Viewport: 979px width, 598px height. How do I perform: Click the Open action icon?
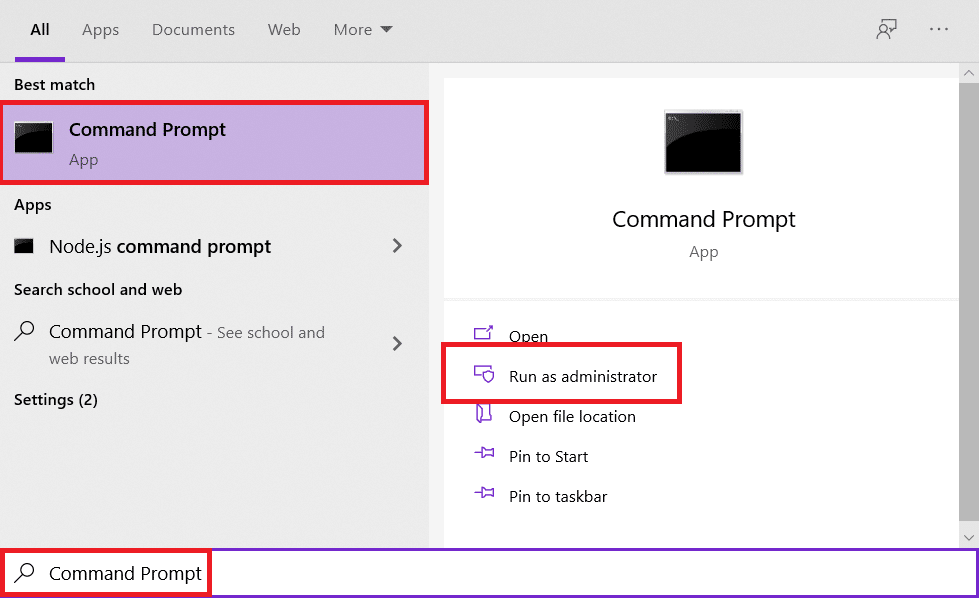(484, 336)
